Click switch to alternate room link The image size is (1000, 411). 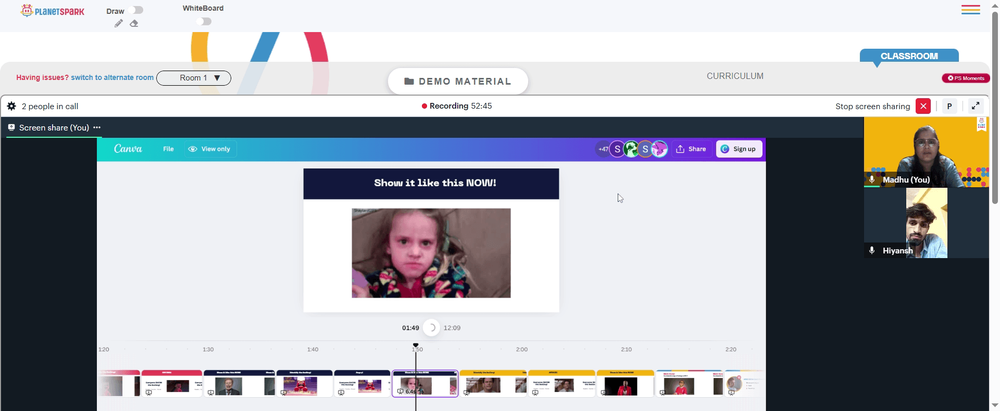112,78
